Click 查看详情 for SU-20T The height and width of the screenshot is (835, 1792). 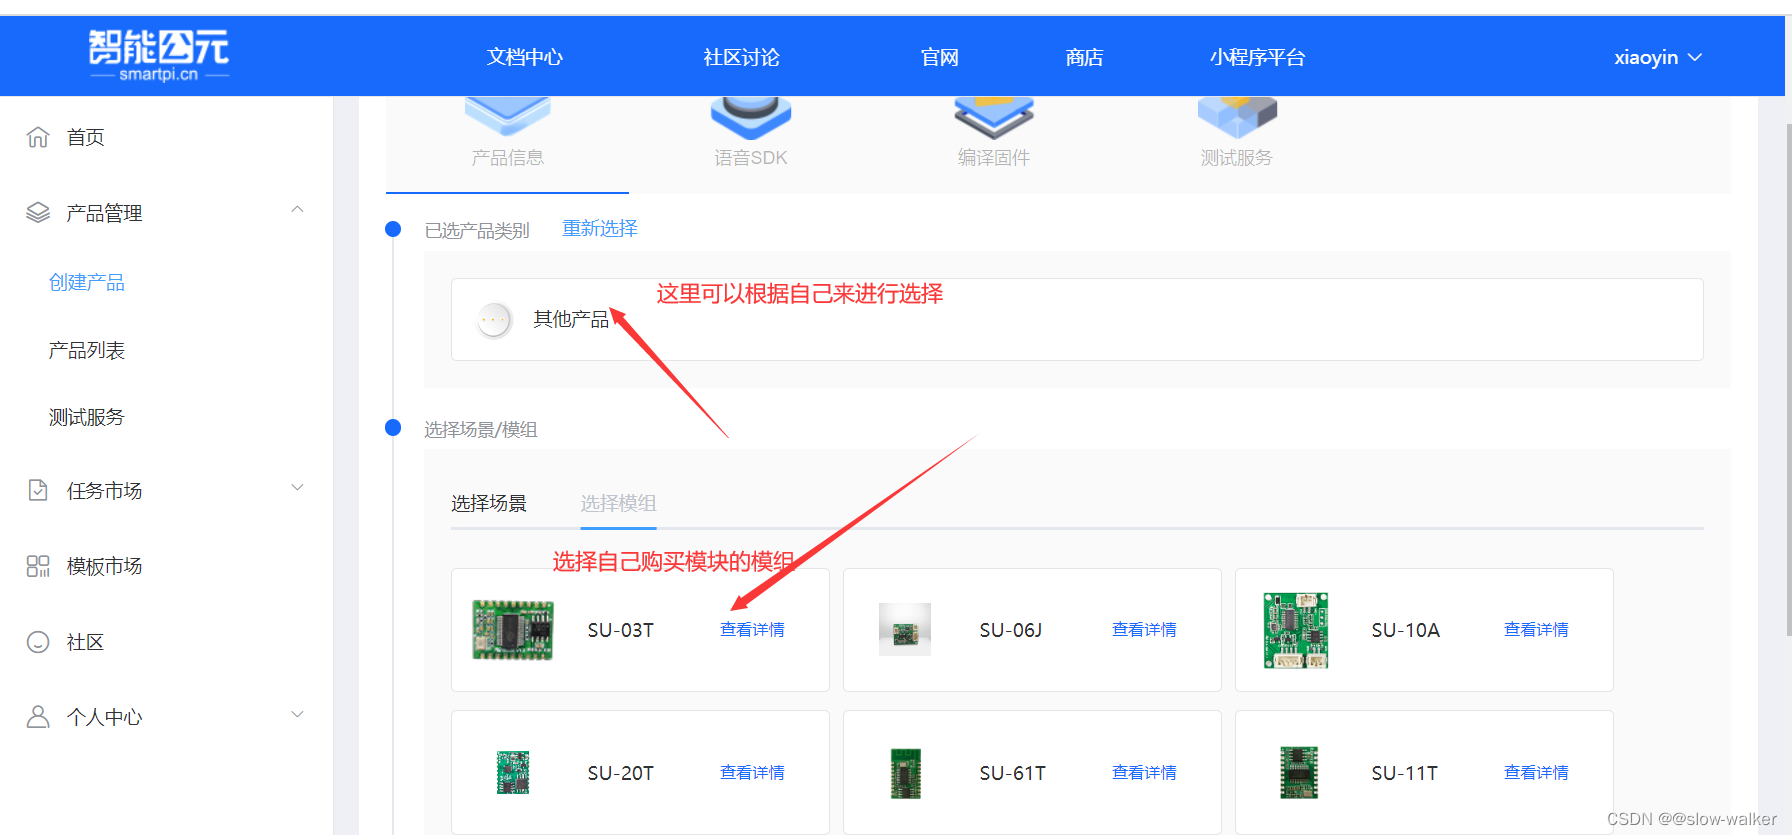point(753,773)
